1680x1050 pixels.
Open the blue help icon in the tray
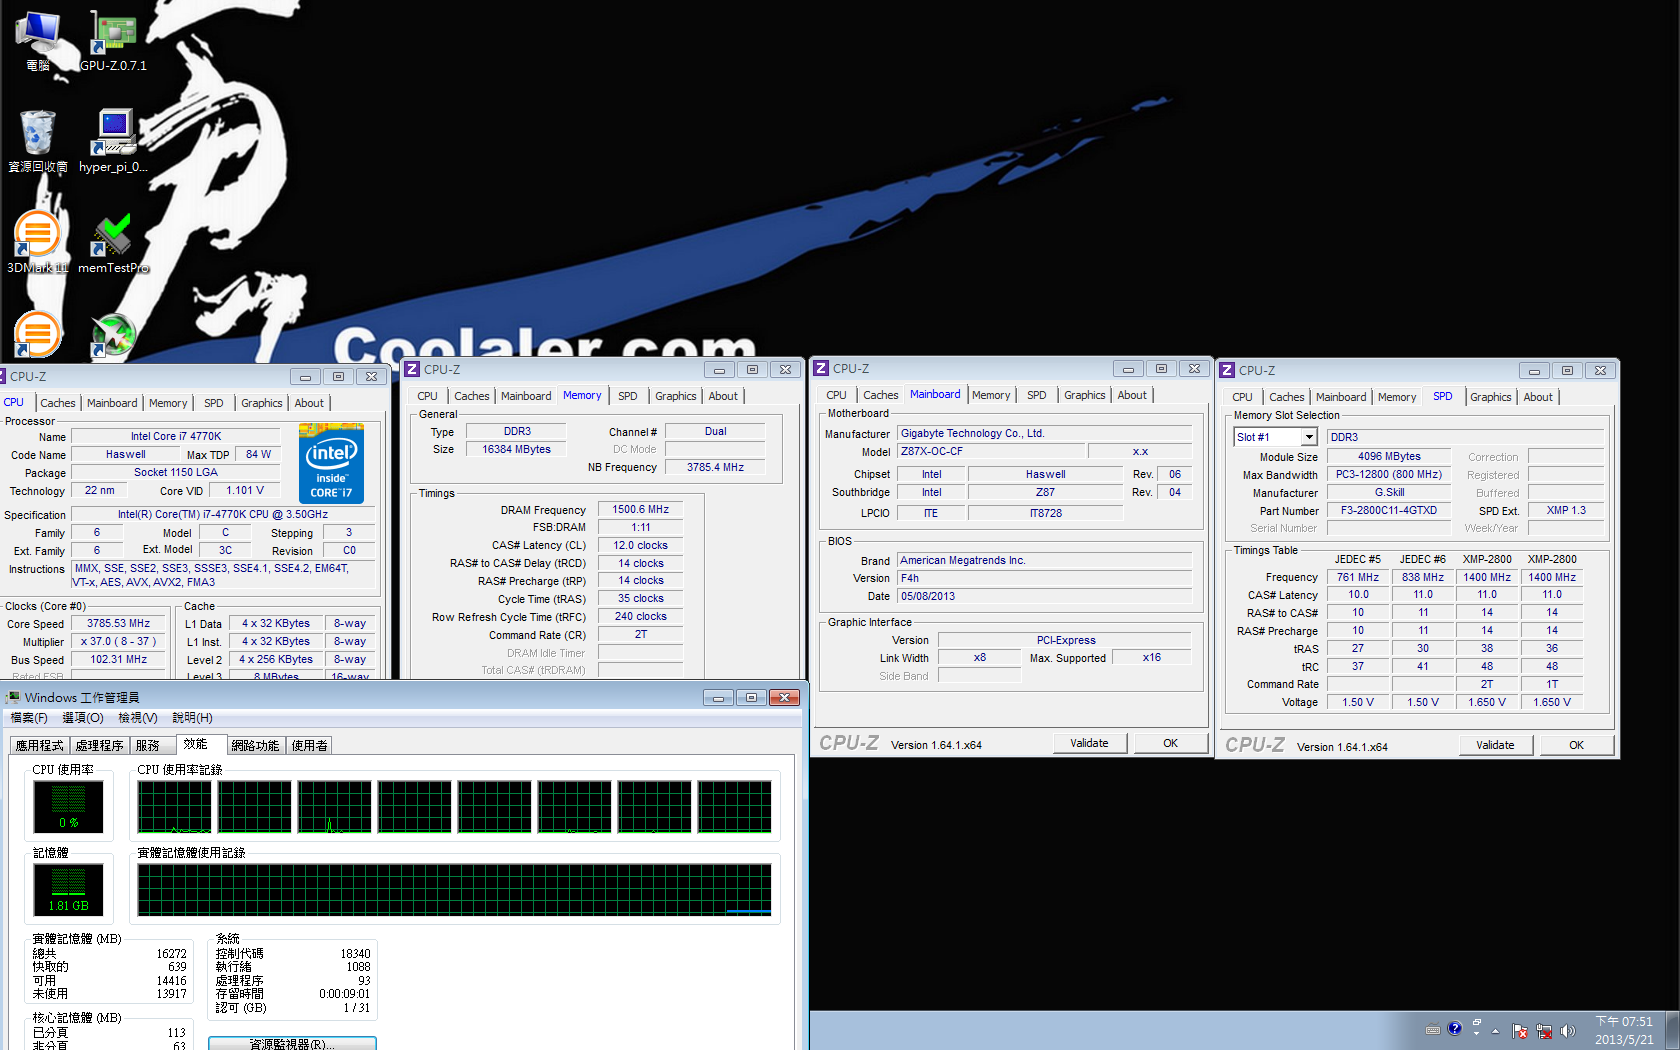[x=1455, y=1028]
